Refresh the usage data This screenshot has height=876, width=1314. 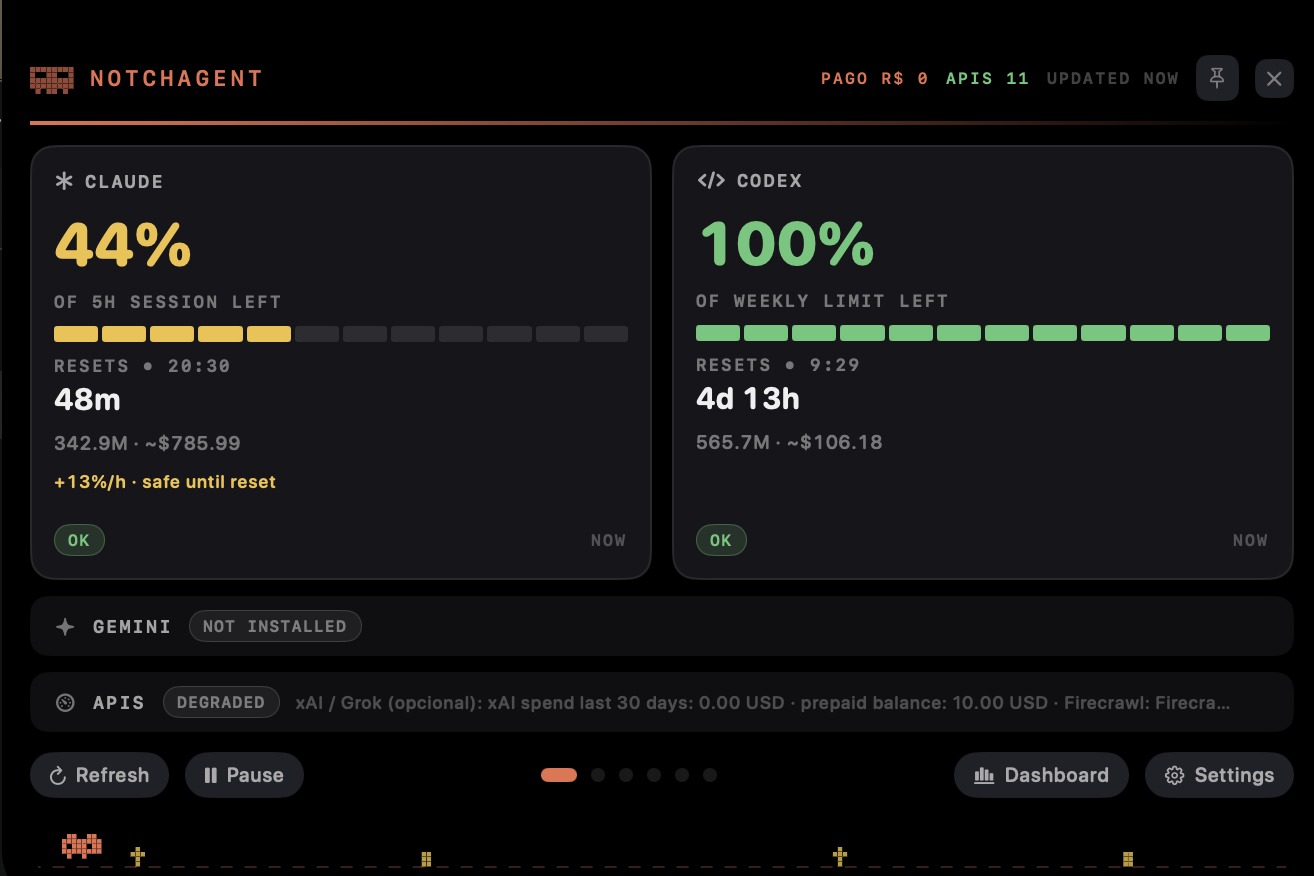99,775
